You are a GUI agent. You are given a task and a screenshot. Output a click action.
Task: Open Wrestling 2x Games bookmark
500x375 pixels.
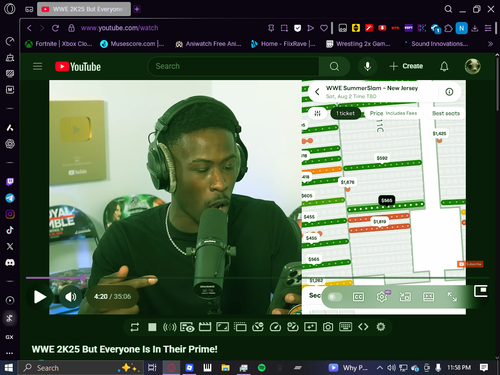pyautogui.click(x=358, y=44)
